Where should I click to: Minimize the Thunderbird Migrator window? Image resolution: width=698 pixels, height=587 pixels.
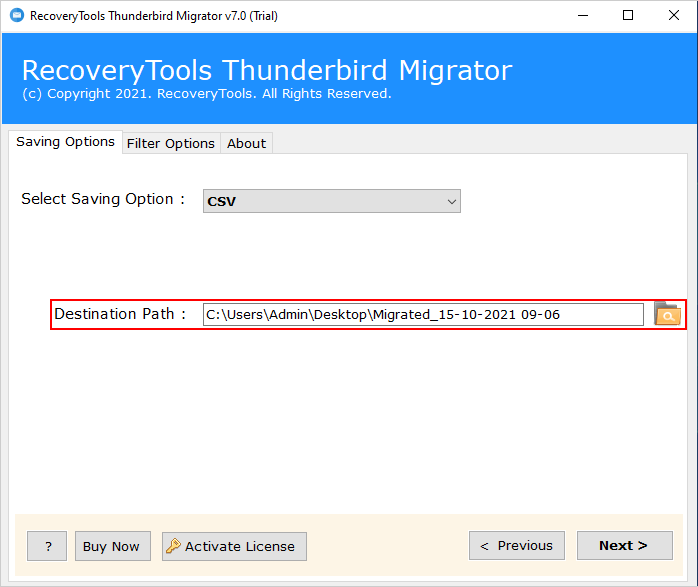click(x=583, y=16)
